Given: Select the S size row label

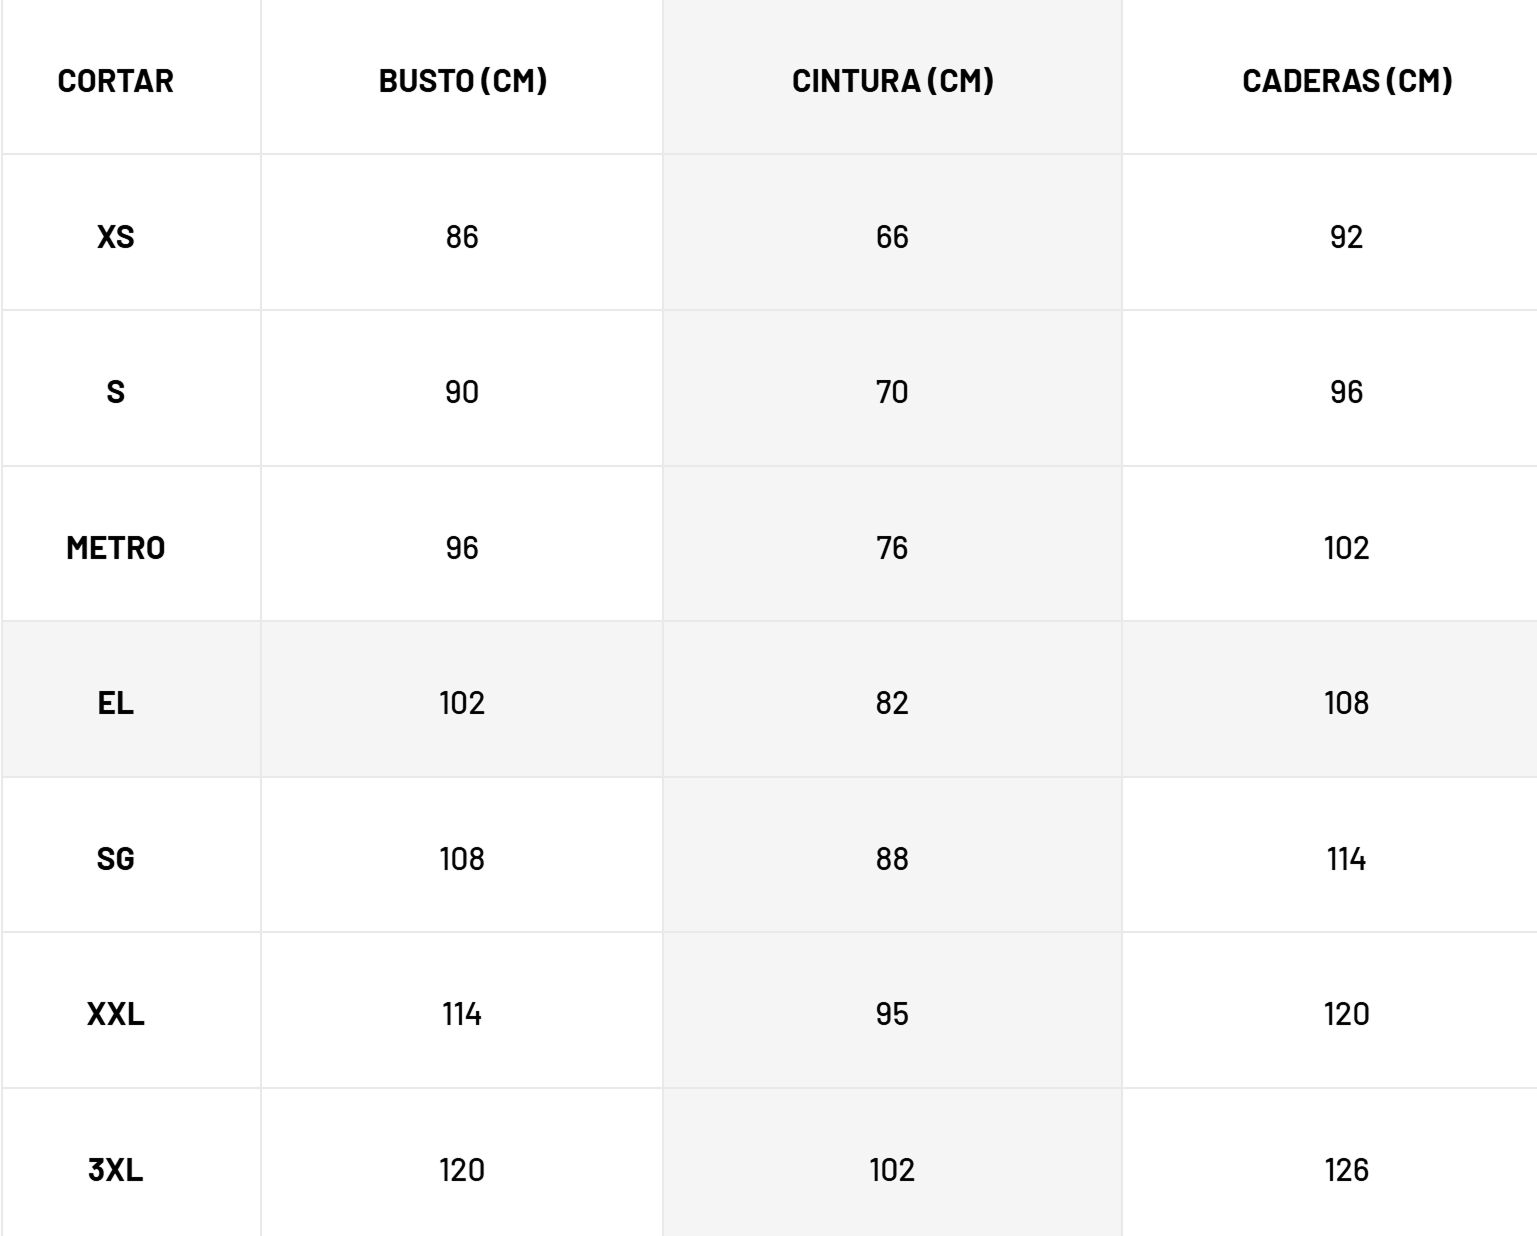Looking at the screenshot, I should (x=115, y=392).
